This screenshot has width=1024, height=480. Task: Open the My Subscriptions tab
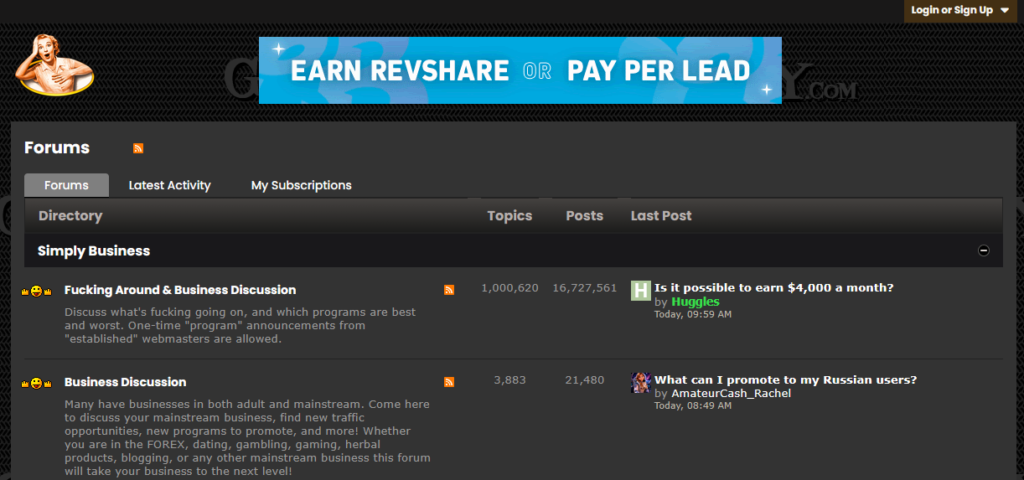302,185
